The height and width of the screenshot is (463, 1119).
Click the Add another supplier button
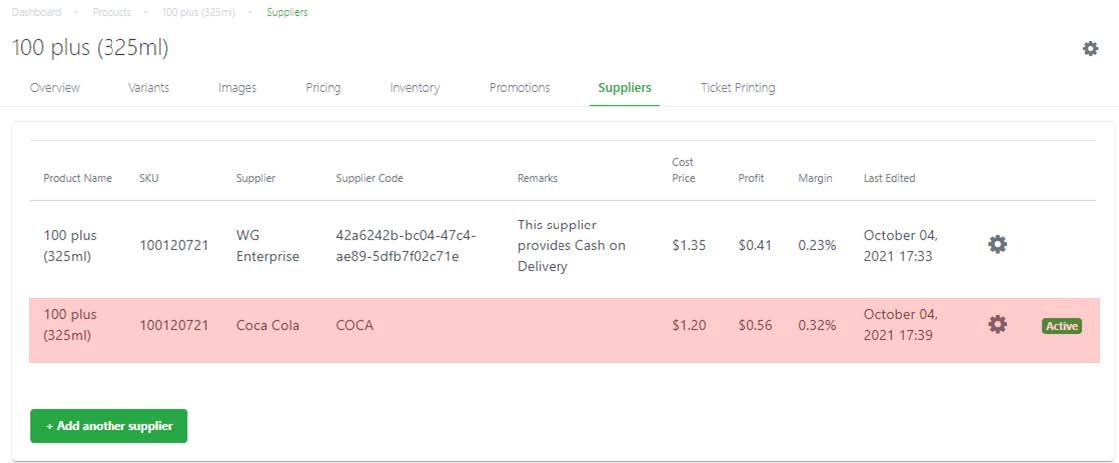(x=108, y=426)
